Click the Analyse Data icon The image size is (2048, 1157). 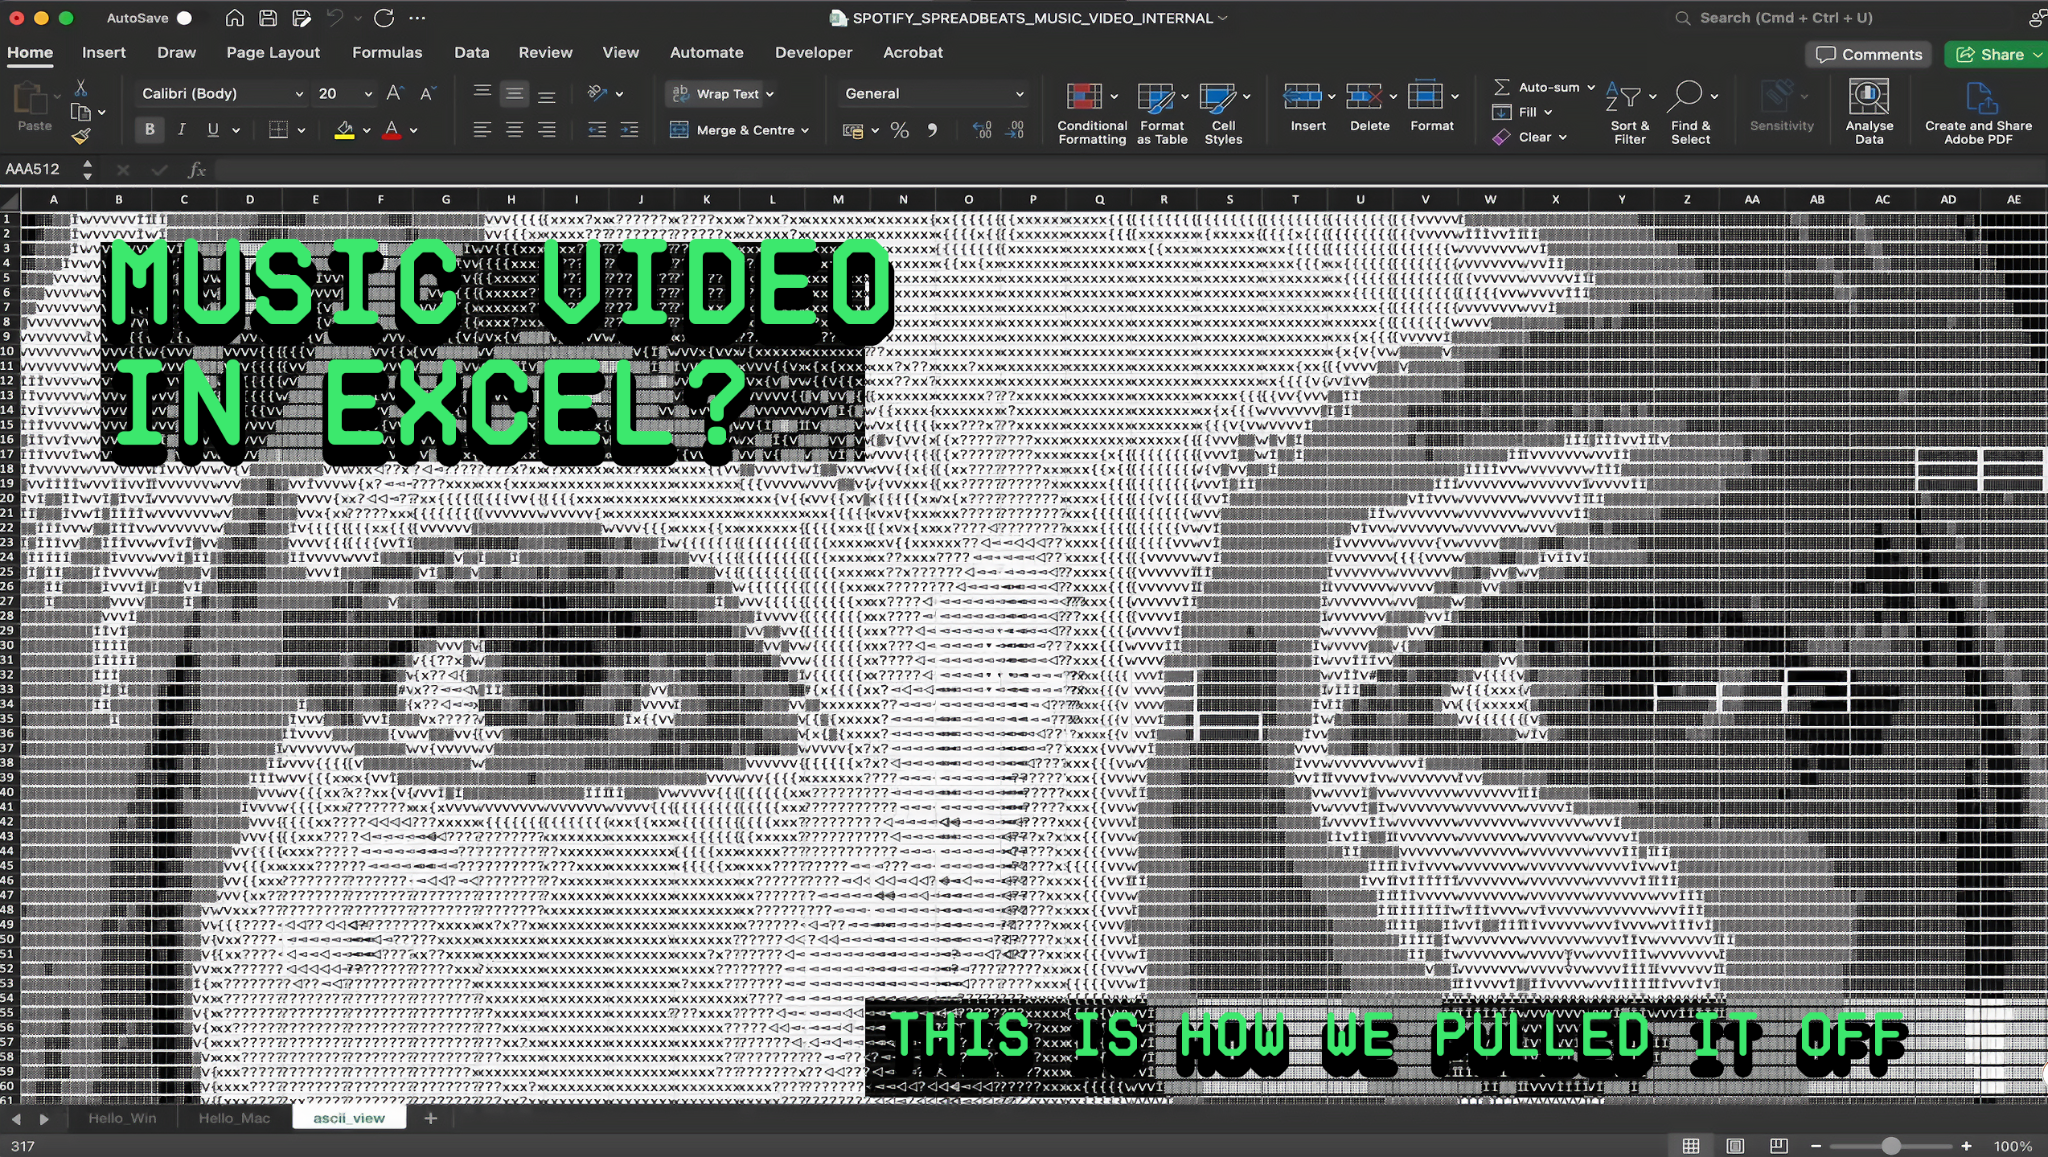click(1868, 97)
